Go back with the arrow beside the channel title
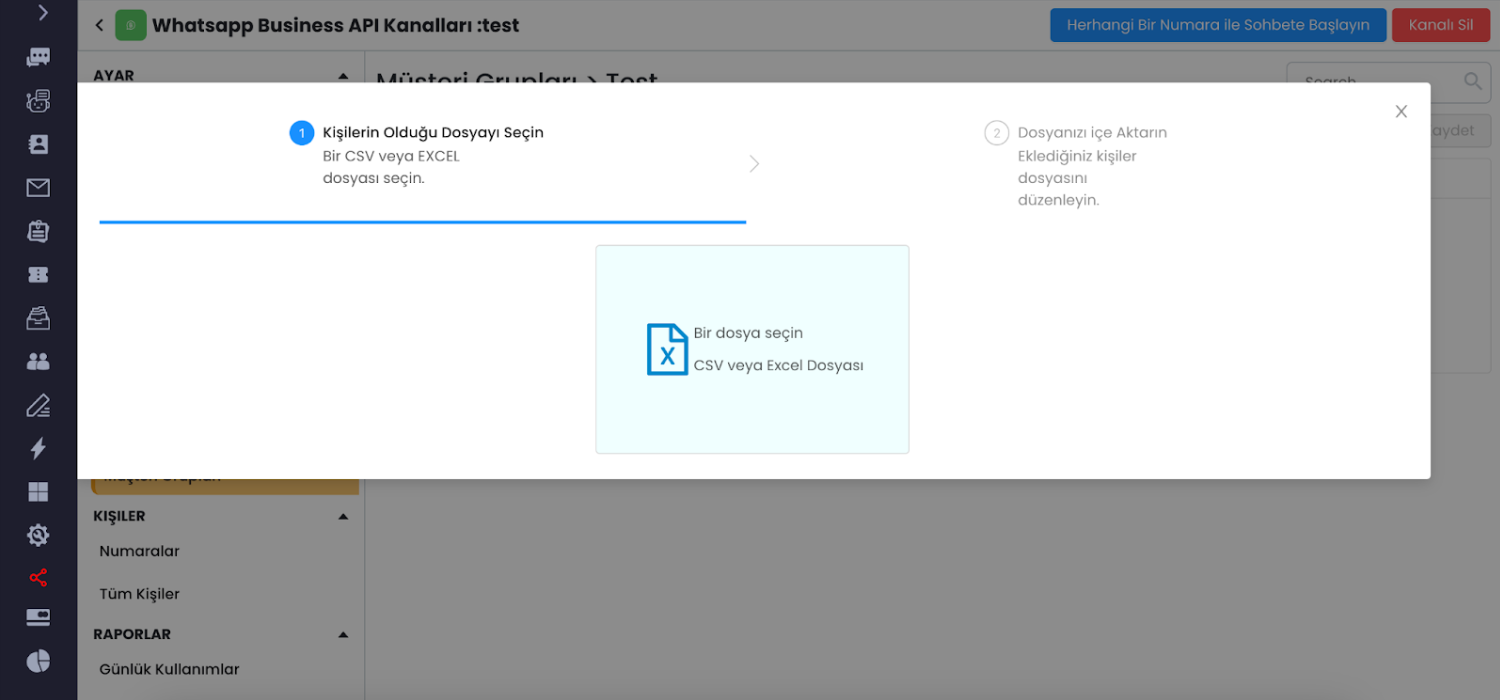 pyautogui.click(x=99, y=25)
